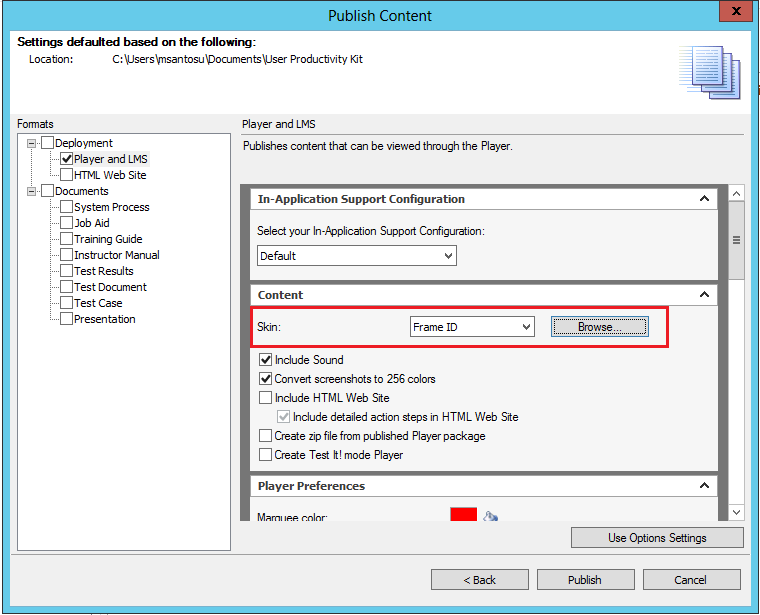Image resolution: width=760 pixels, height=615 pixels.
Task: Select Job Aid in the Formats tree
Action: [x=92, y=223]
